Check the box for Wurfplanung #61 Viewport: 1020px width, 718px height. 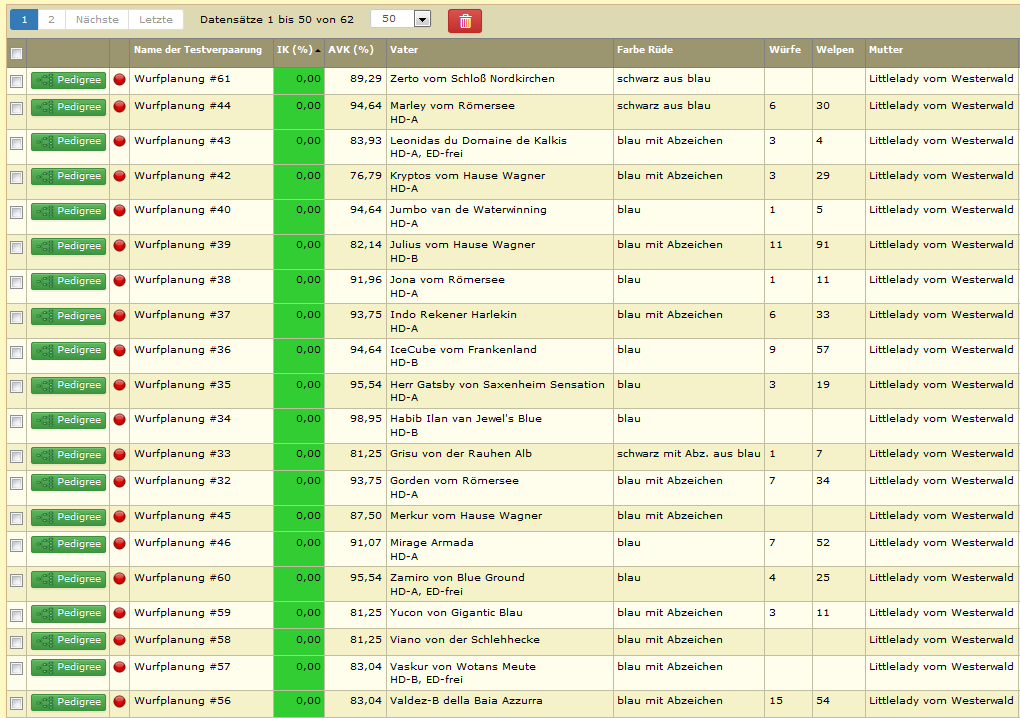click(17, 81)
